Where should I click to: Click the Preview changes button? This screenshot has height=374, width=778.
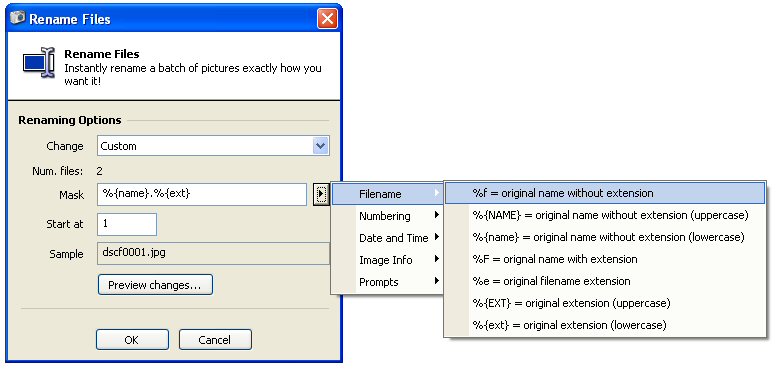pos(155,285)
